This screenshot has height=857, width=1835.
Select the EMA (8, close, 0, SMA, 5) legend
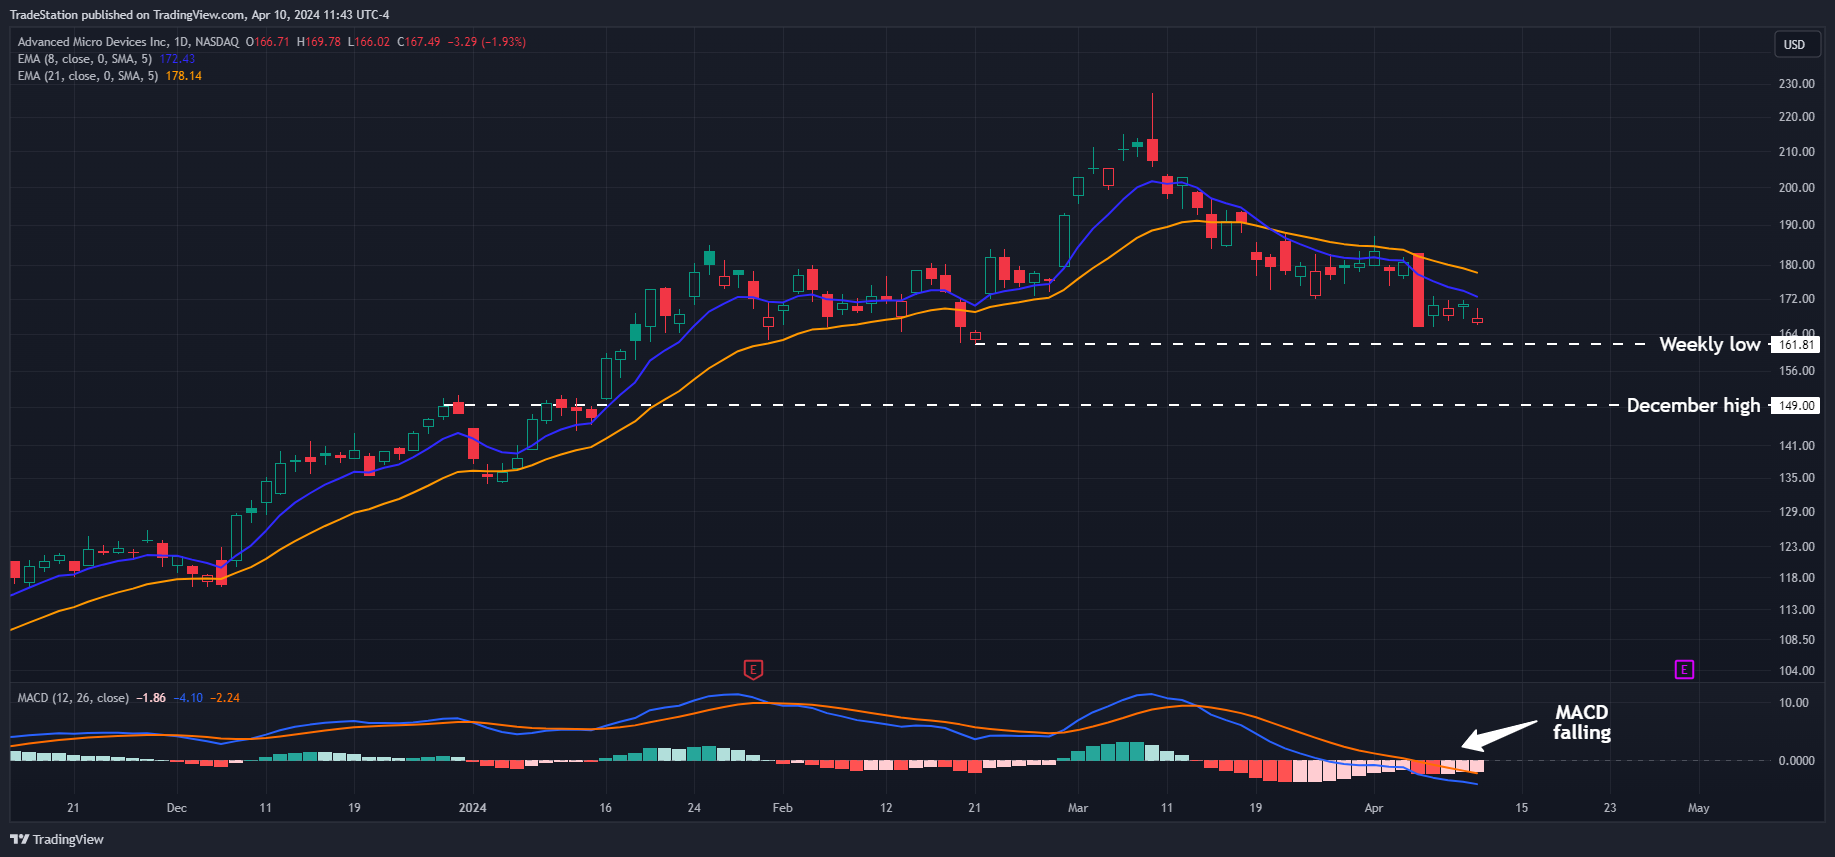click(x=87, y=59)
